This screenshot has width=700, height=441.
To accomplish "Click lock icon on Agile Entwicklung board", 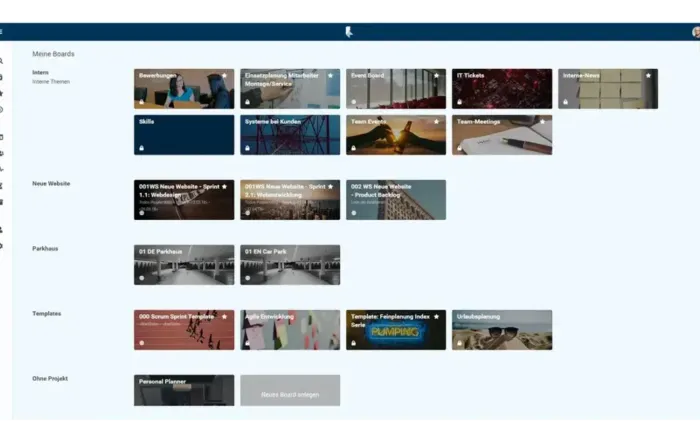I will pos(247,343).
